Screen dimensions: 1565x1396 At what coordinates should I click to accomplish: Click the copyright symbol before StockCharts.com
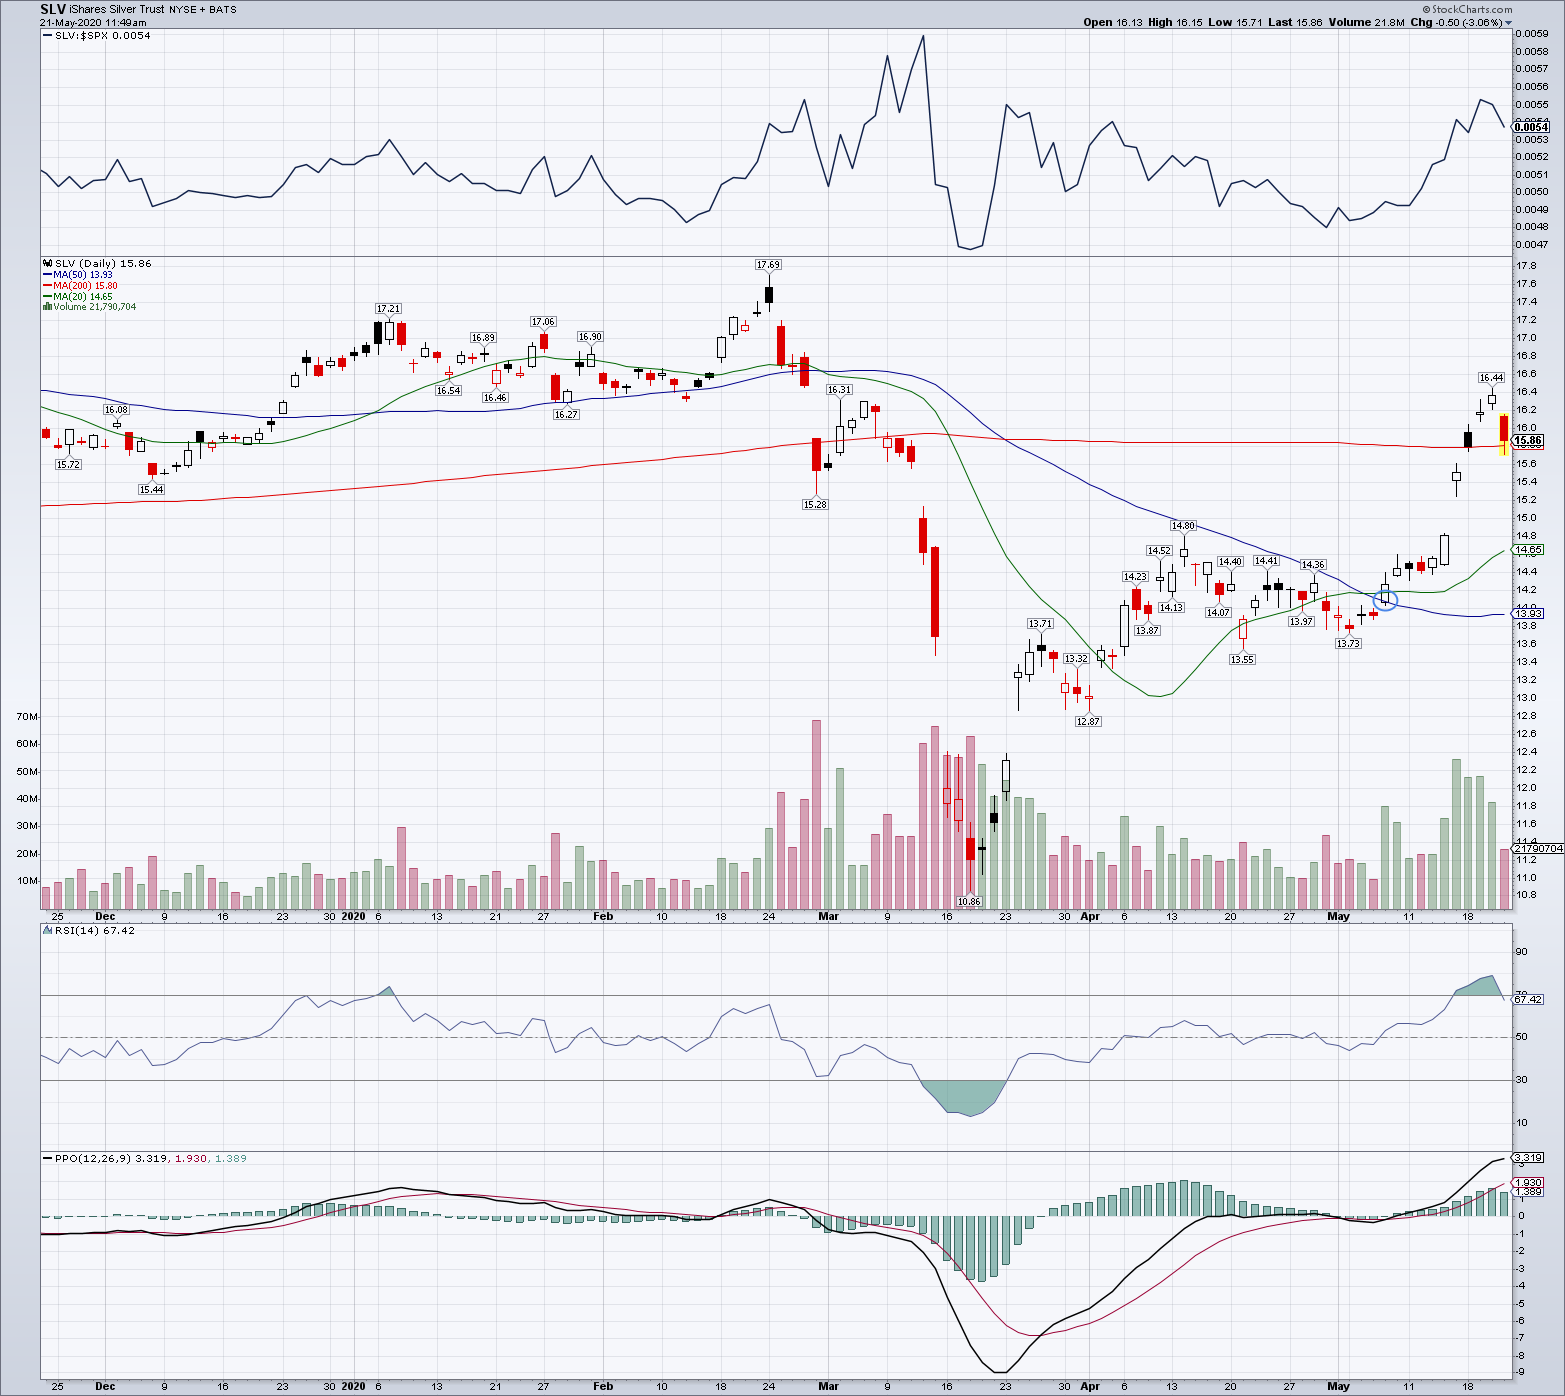1427,9
